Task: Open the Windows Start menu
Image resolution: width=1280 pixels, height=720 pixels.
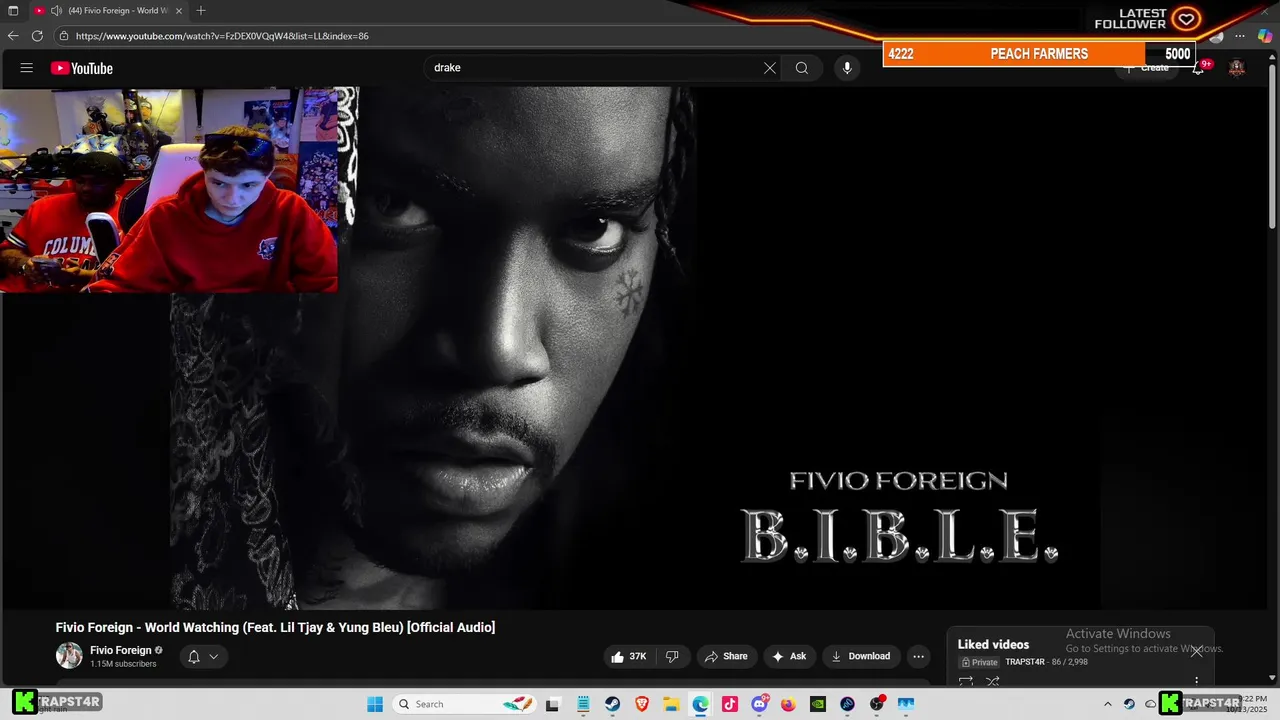Action: 375,704
